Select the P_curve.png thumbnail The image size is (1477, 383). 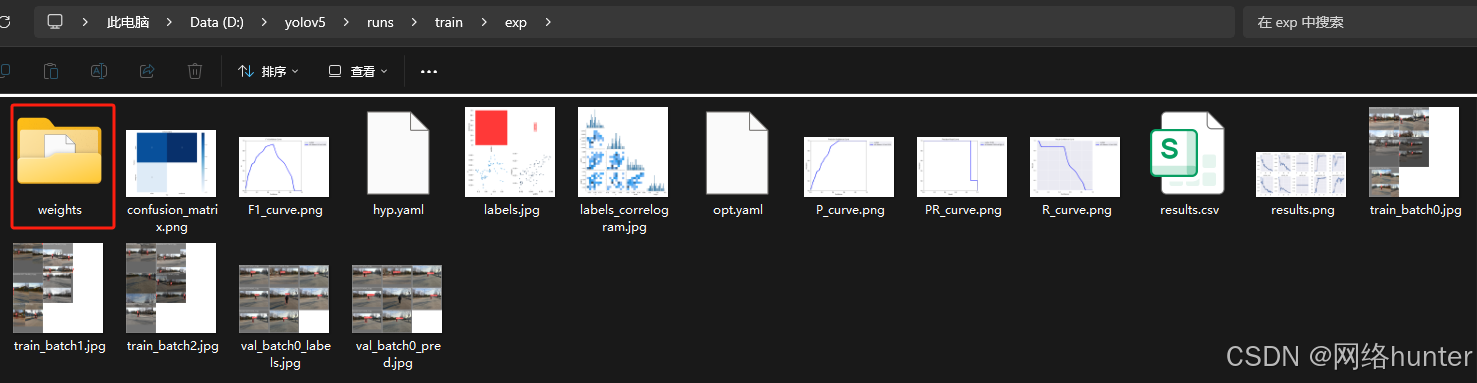click(x=849, y=166)
